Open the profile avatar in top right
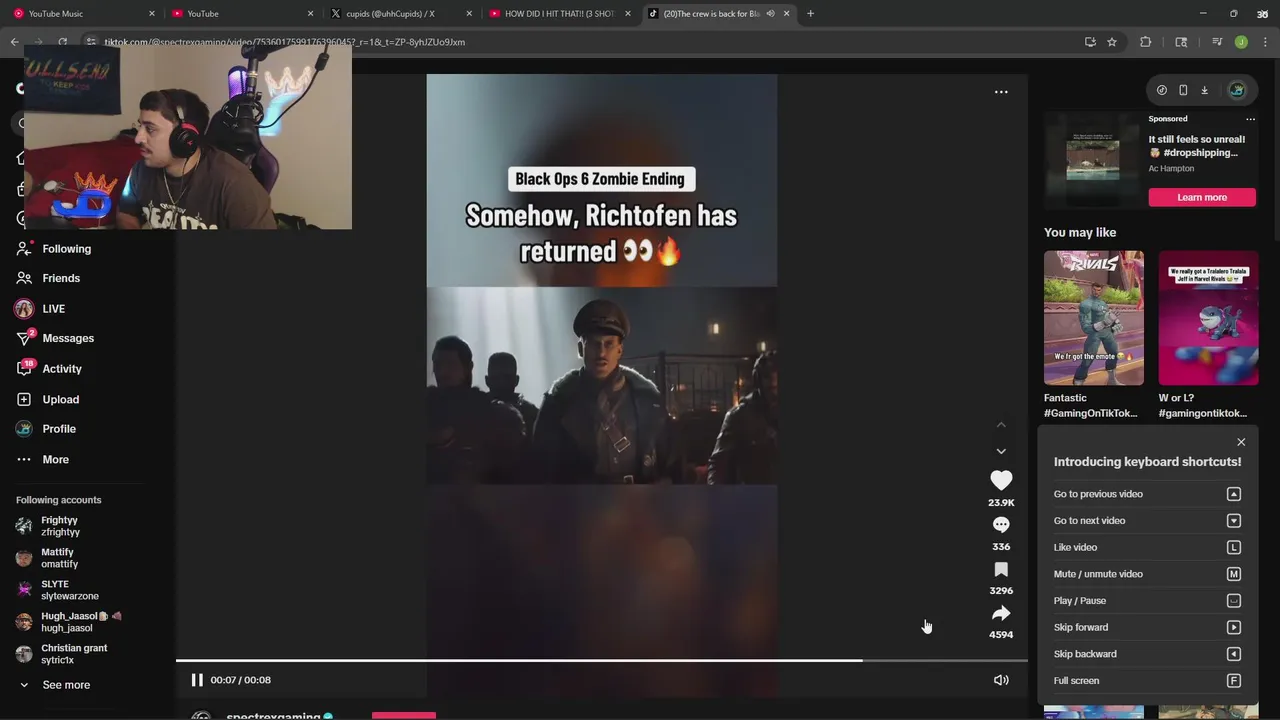 coord(1237,90)
